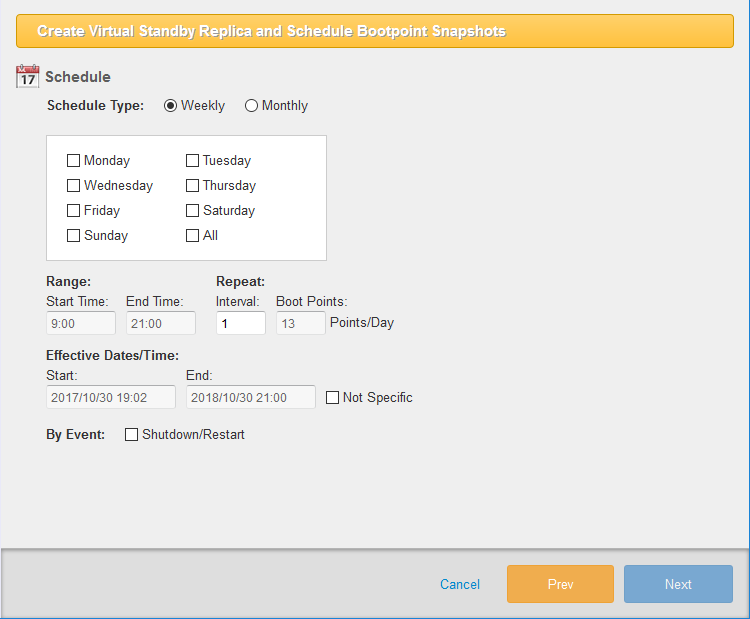Enable the Shutdown/Restart event checkbox
750x619 pixels.
click(x=131, y=434)
